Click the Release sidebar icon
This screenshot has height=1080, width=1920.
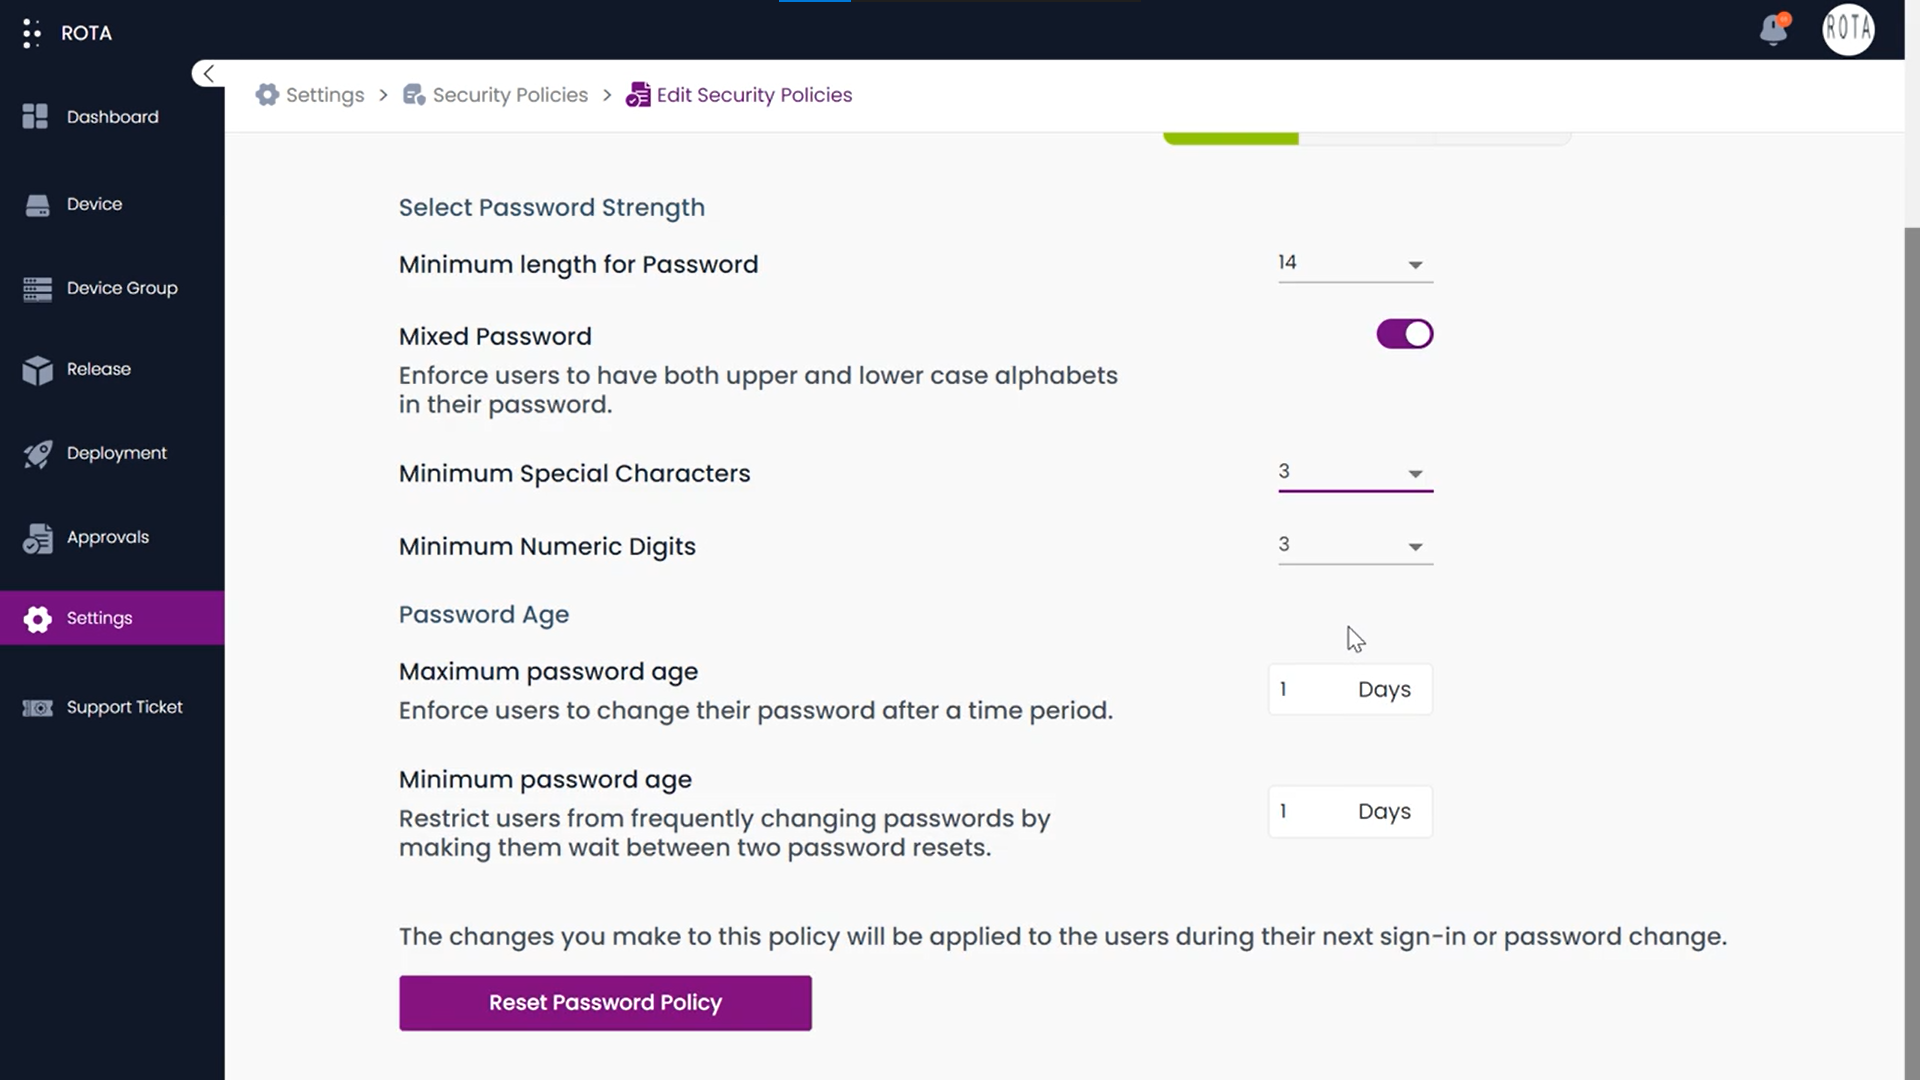[37, 368]
